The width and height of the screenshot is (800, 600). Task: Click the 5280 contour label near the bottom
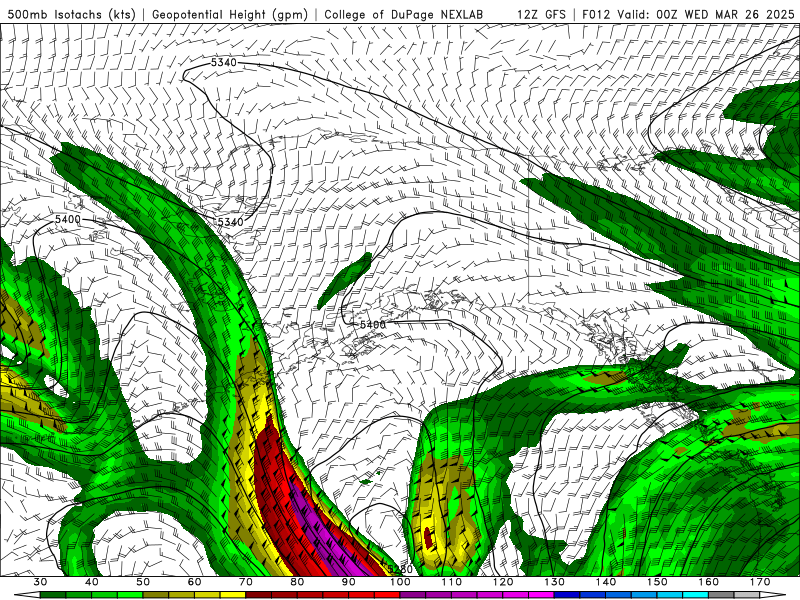[x=400, y=569]
